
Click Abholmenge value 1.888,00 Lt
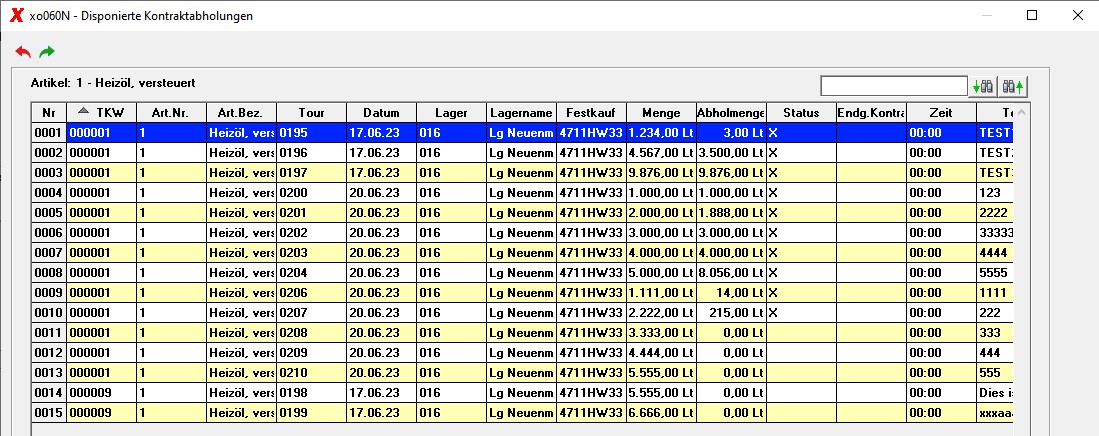point(731,212)
